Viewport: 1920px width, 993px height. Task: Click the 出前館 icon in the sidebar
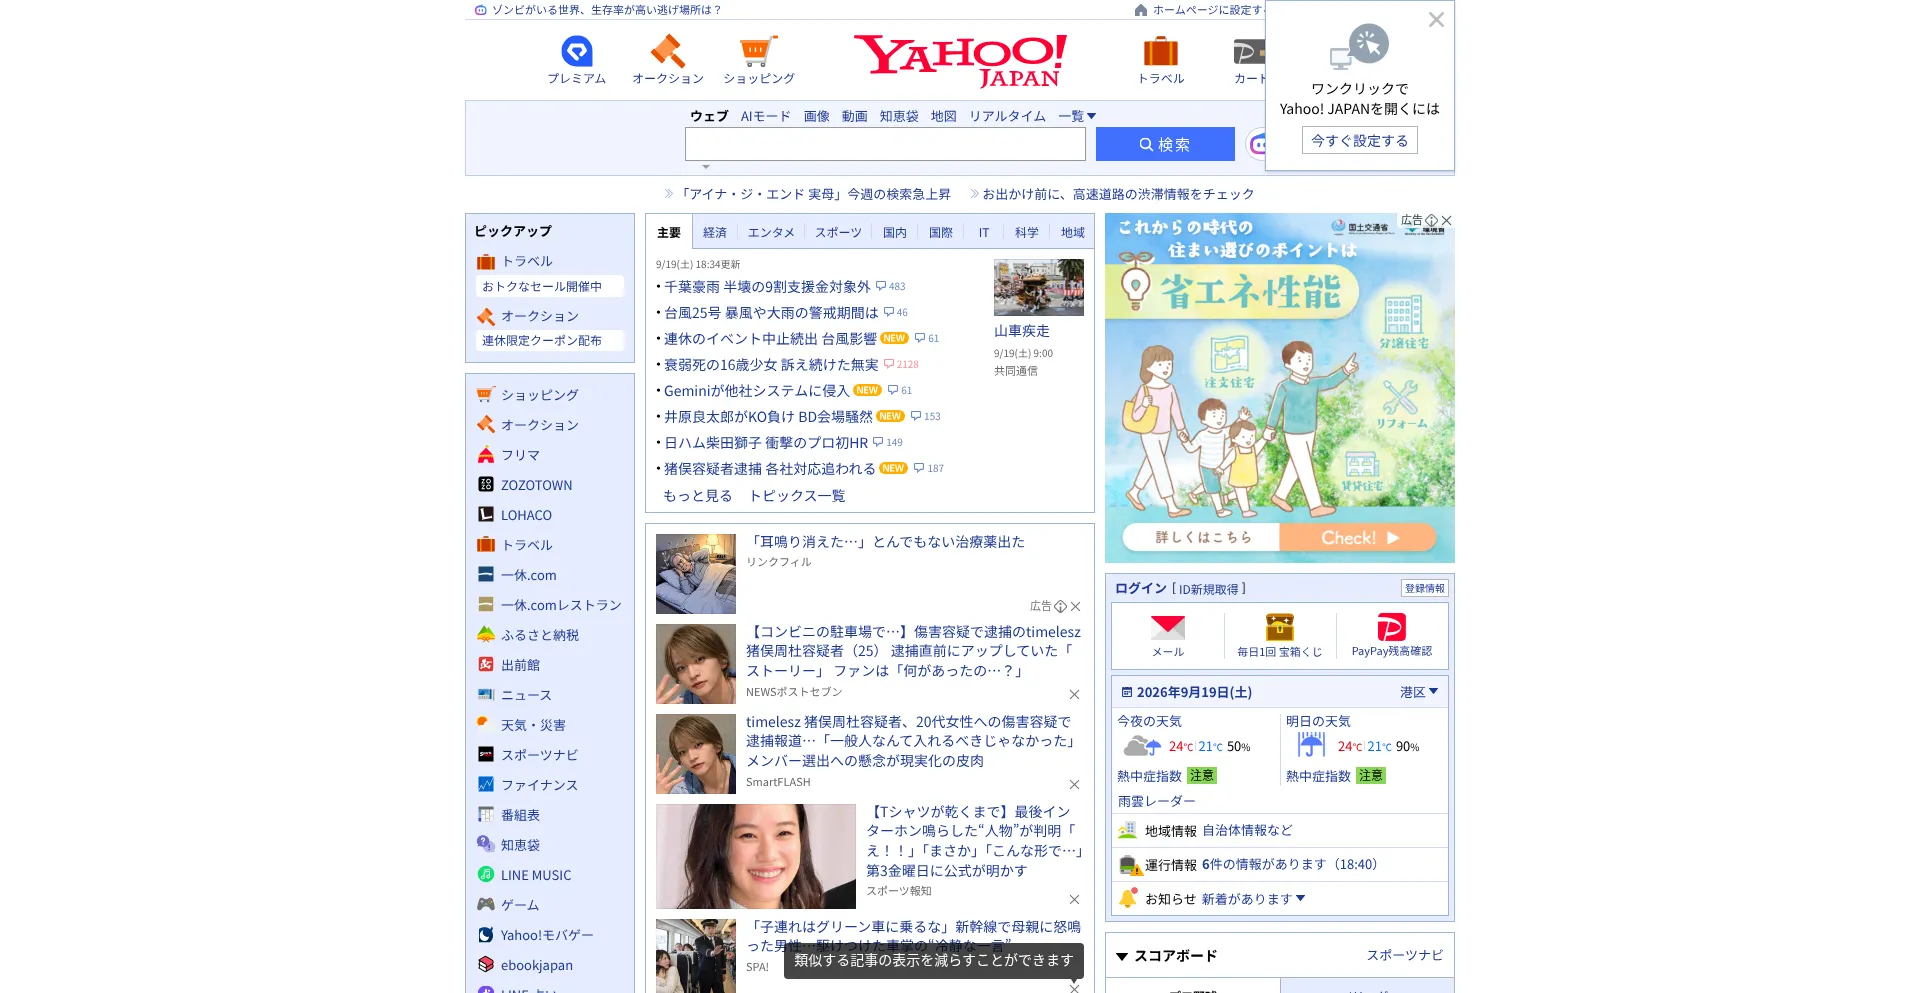(486, 664)
